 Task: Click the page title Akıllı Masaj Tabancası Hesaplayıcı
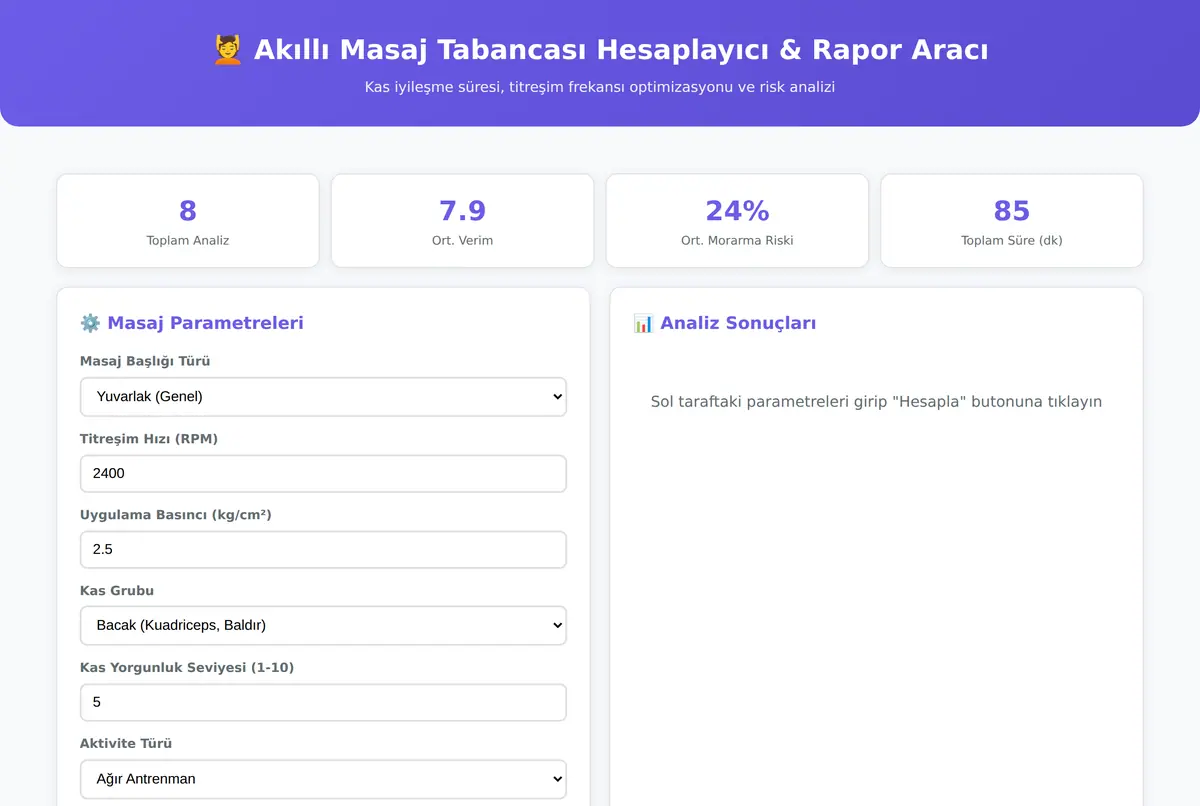[600, 50]
